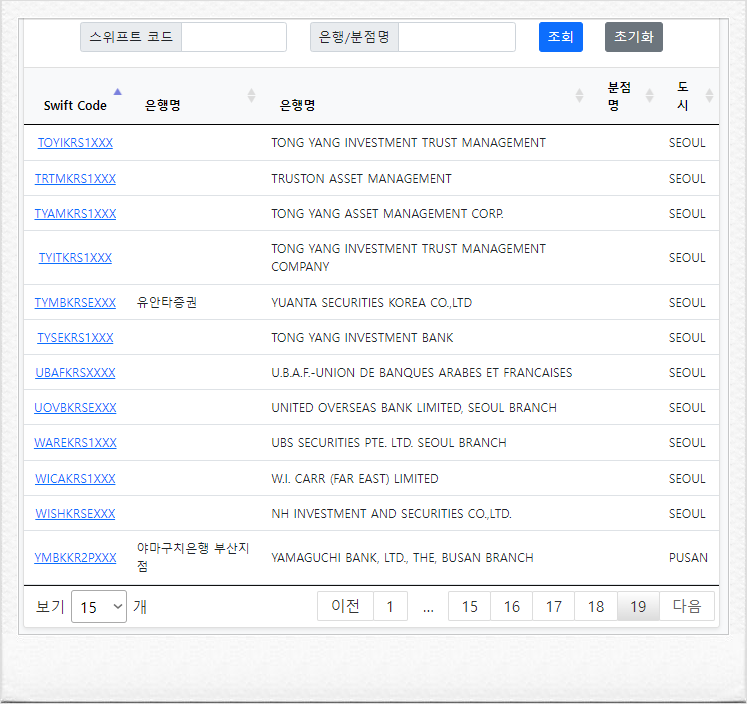Viewport: 747px width, 704px height.
Task: Go to page 16
Action: (511, 606)
